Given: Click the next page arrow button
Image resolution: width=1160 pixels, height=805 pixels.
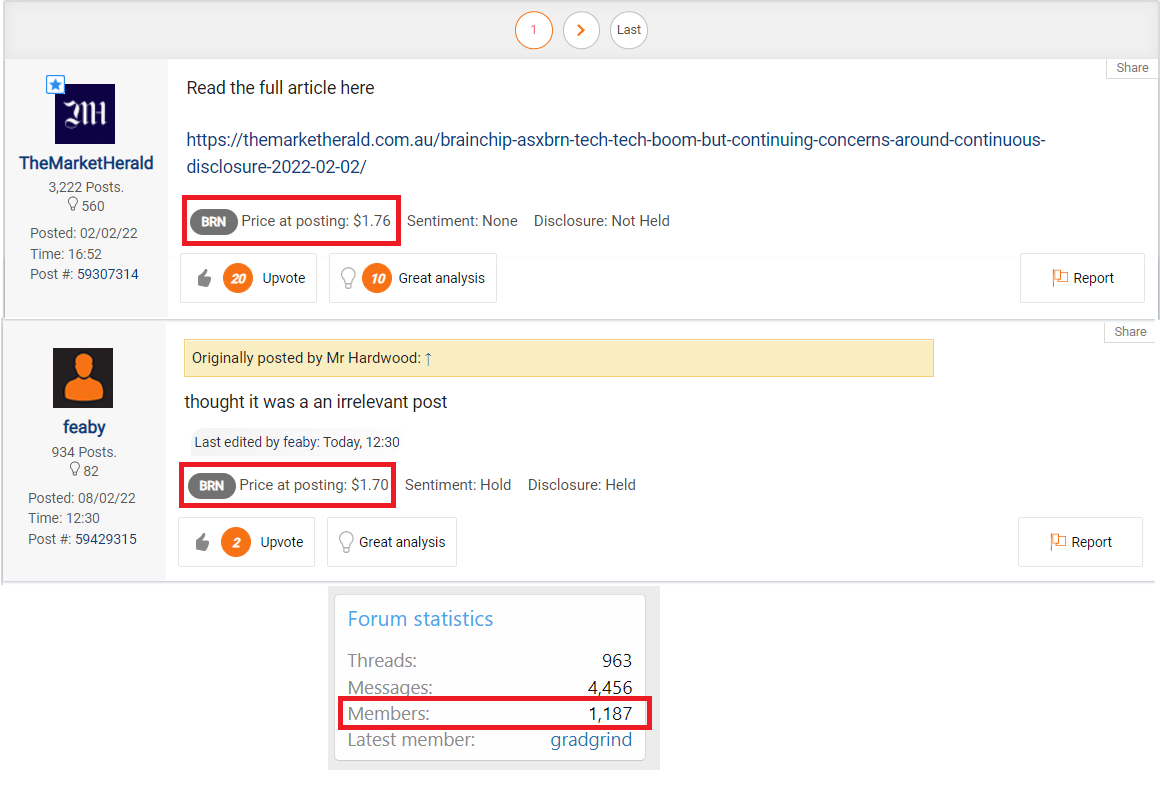Looking at the screenshot, I should (581, 30).
